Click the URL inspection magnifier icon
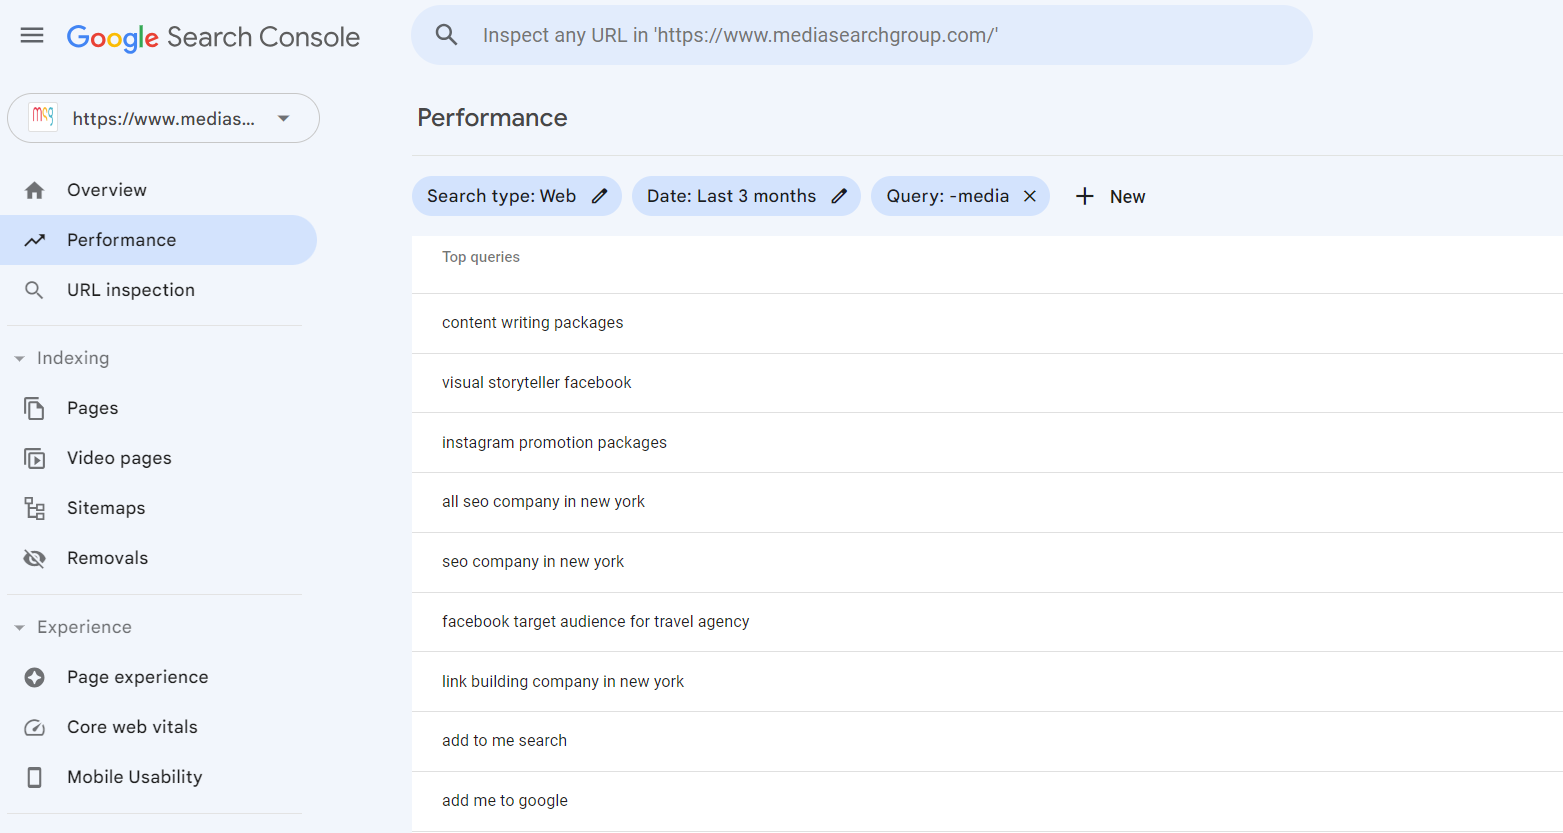This screenshot has width=1563, height=833. click(x=34, y=290)
